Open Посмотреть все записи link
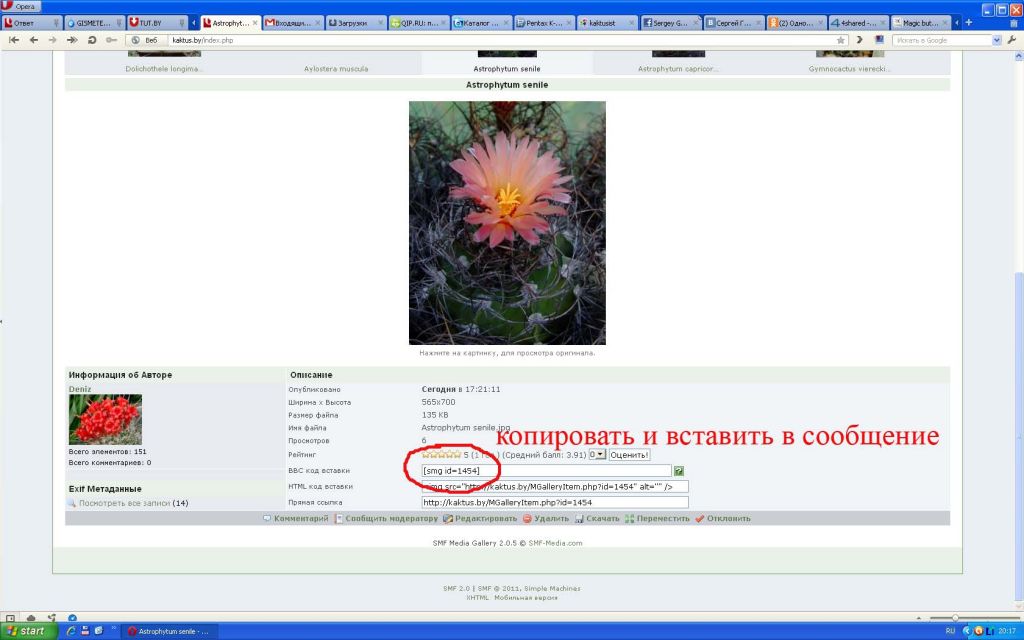Image resolution: width=1024 pixels, height=640 pixels. point(124,503)
